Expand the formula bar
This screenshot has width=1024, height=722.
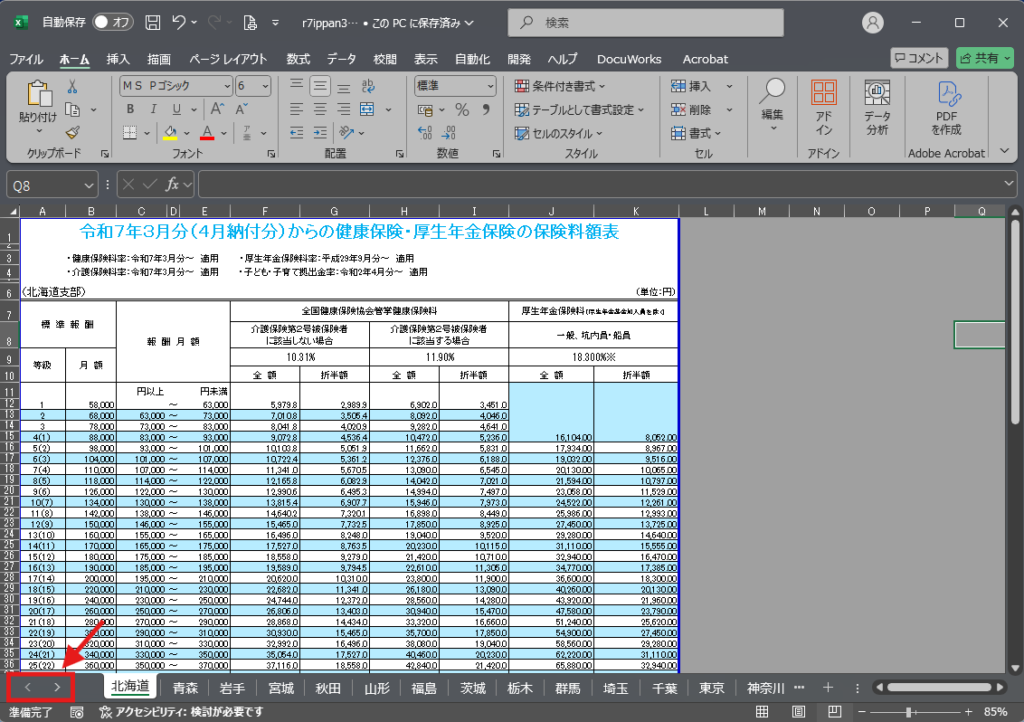1009,184
